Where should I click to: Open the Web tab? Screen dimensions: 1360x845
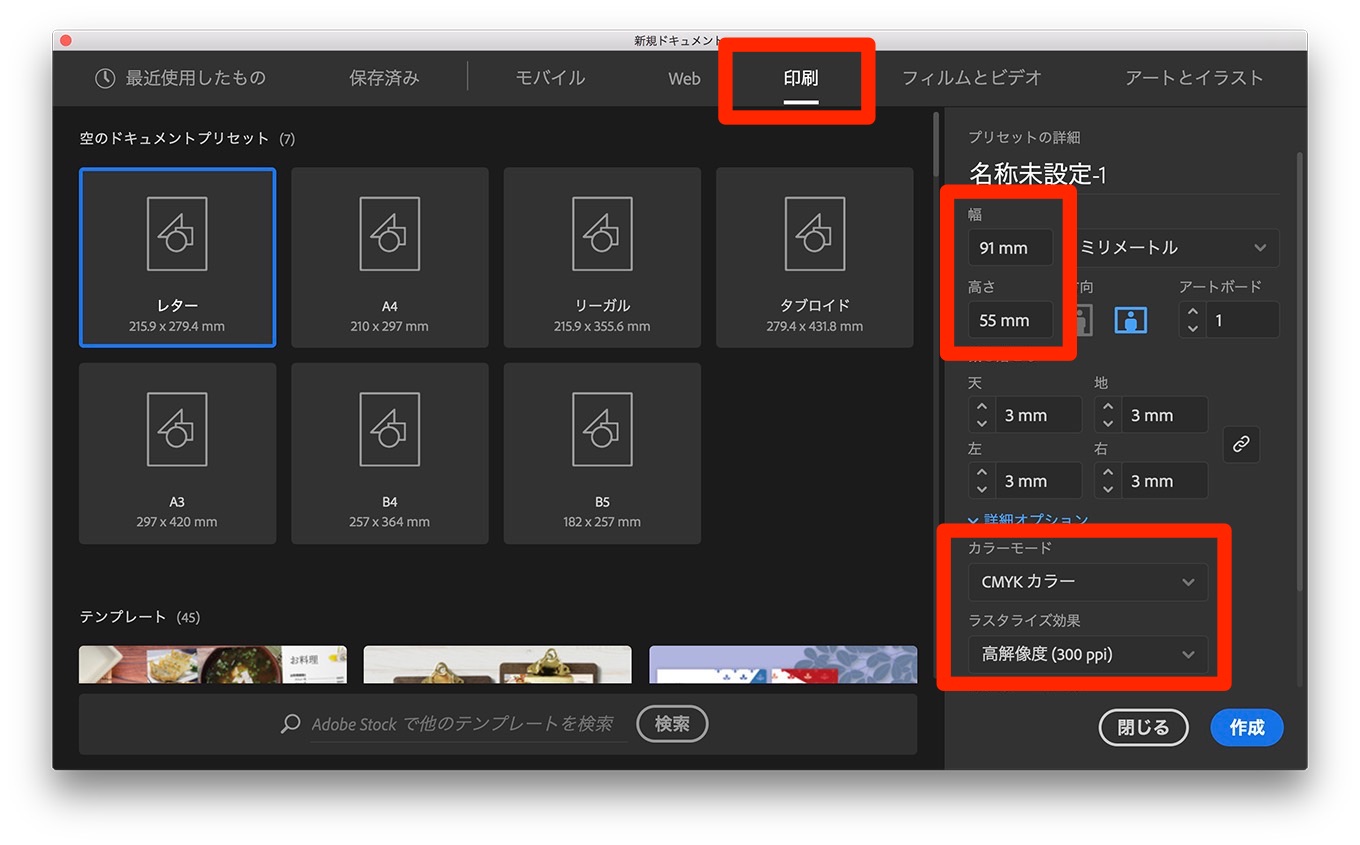point(684,78)
